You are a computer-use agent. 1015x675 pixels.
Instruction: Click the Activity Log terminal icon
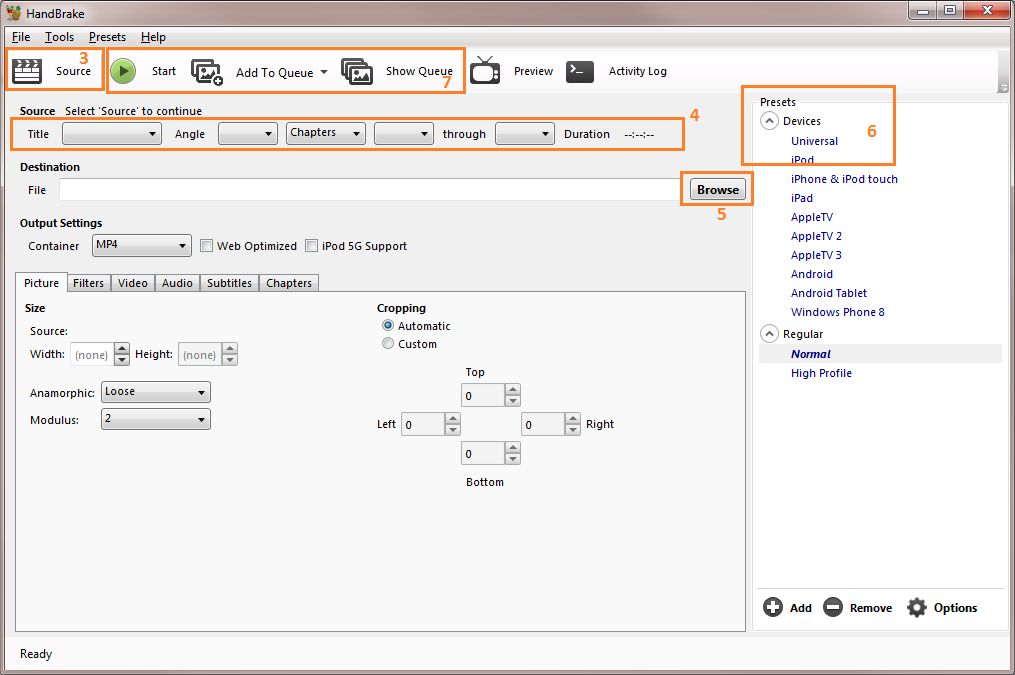pos(579,71)
